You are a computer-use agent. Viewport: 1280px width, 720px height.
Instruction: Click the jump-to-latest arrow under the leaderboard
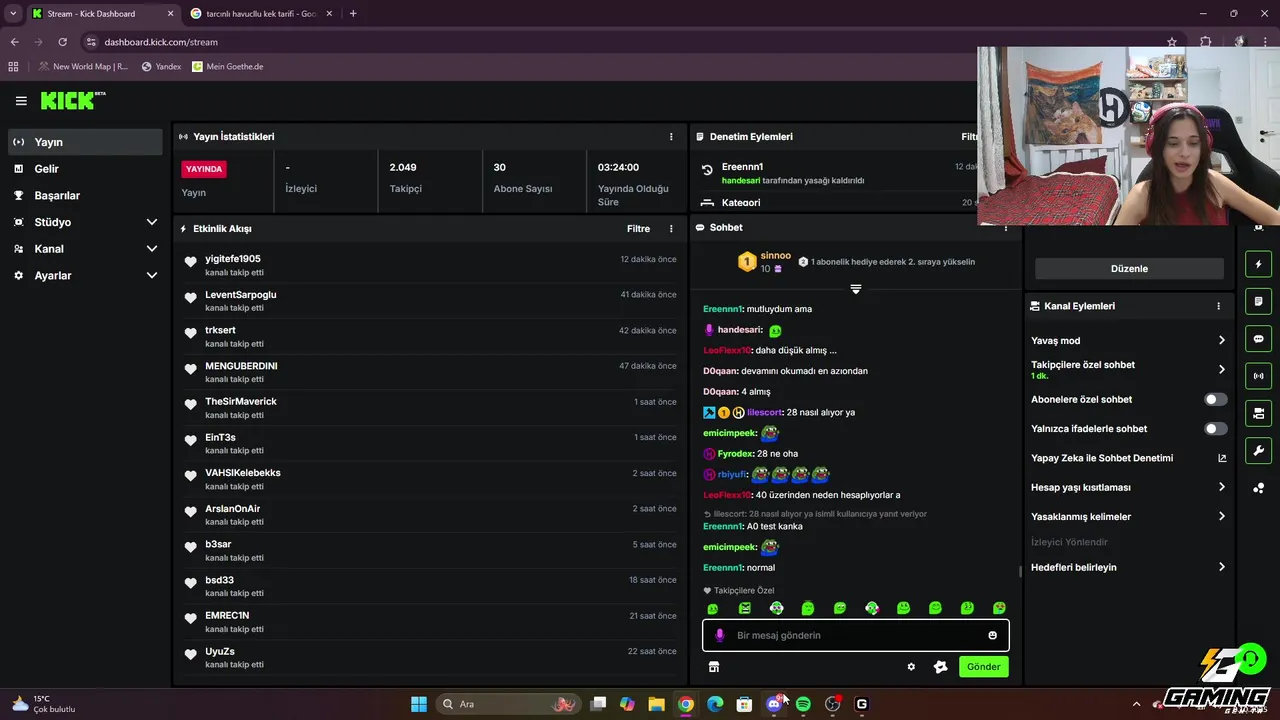[855, 289]
